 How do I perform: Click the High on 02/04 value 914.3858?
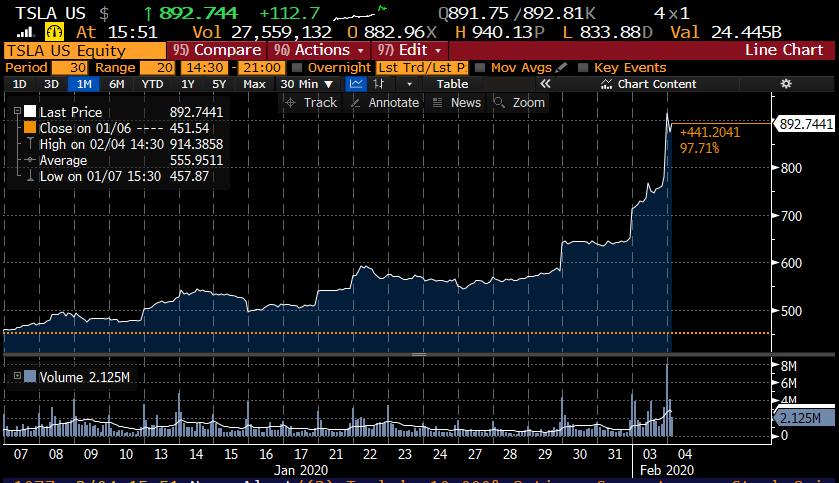(196, 144)
